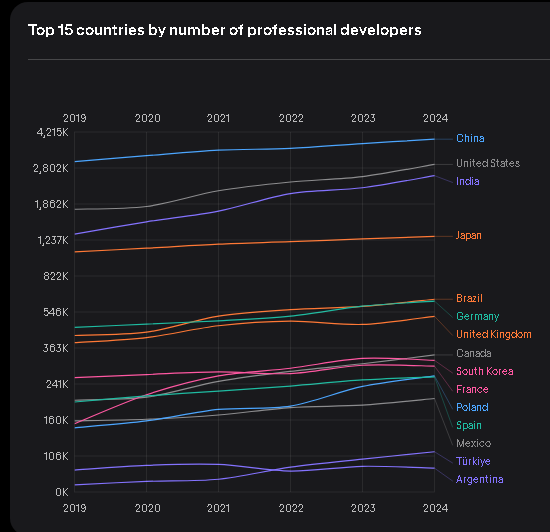The width and height of the screenshot is (550, 532).
Task: Click the 2019 label on top axis
Action: [74, 118]
